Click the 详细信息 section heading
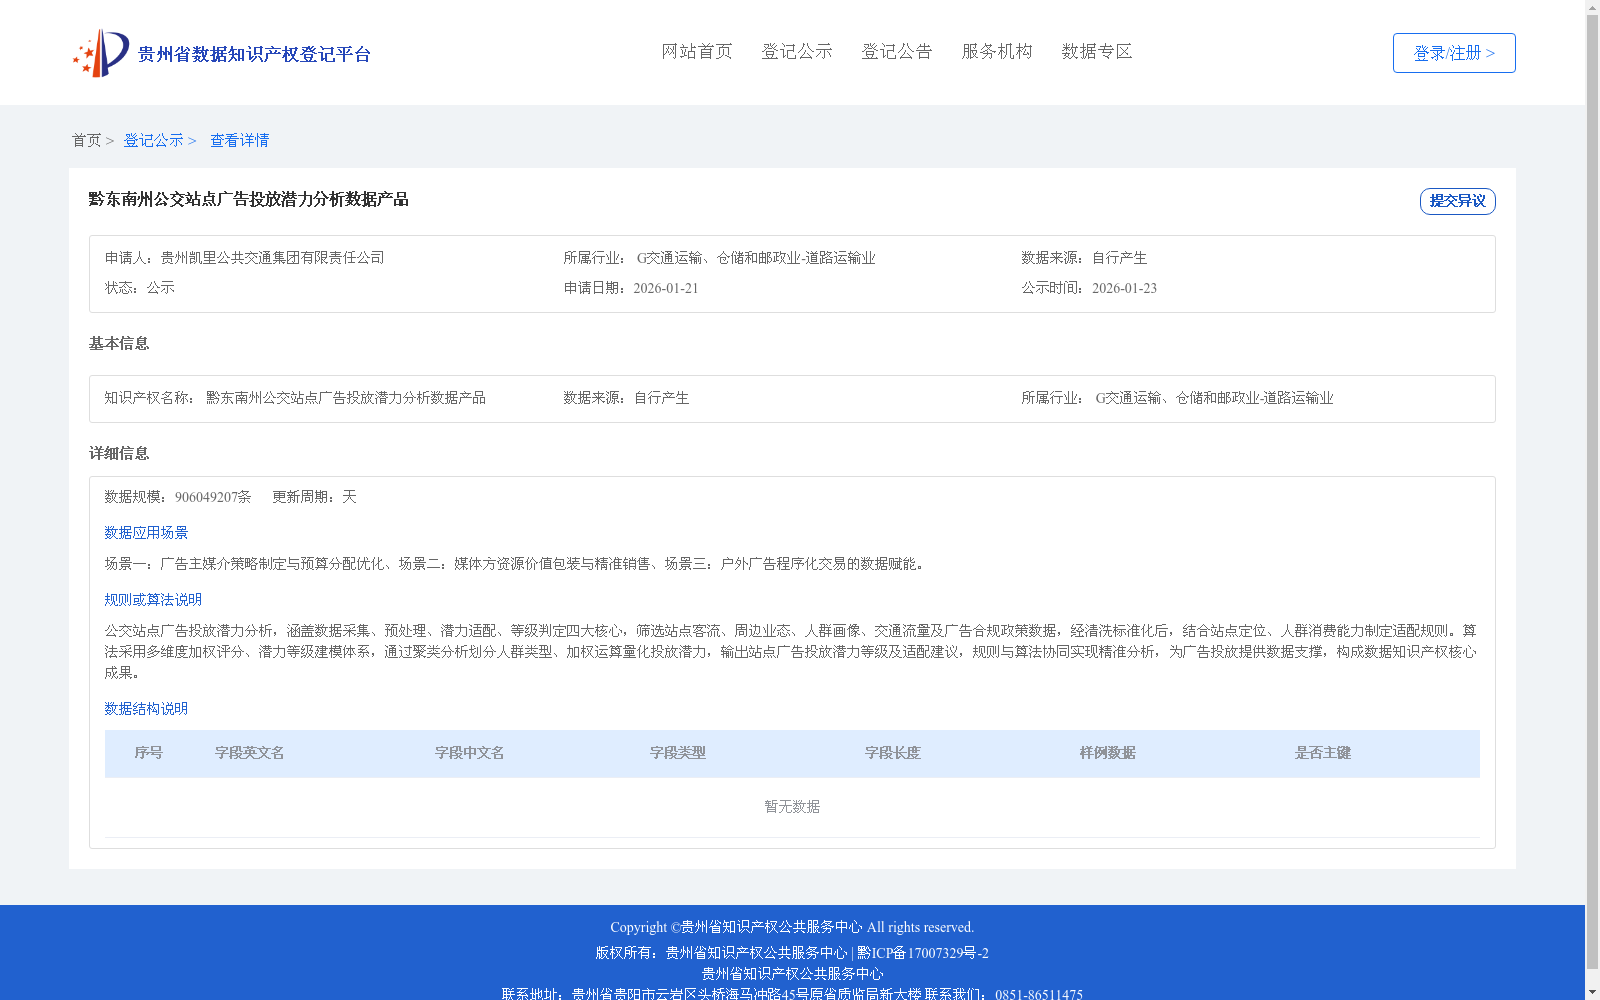1600x1000 pixels. [x=119, y=453]
